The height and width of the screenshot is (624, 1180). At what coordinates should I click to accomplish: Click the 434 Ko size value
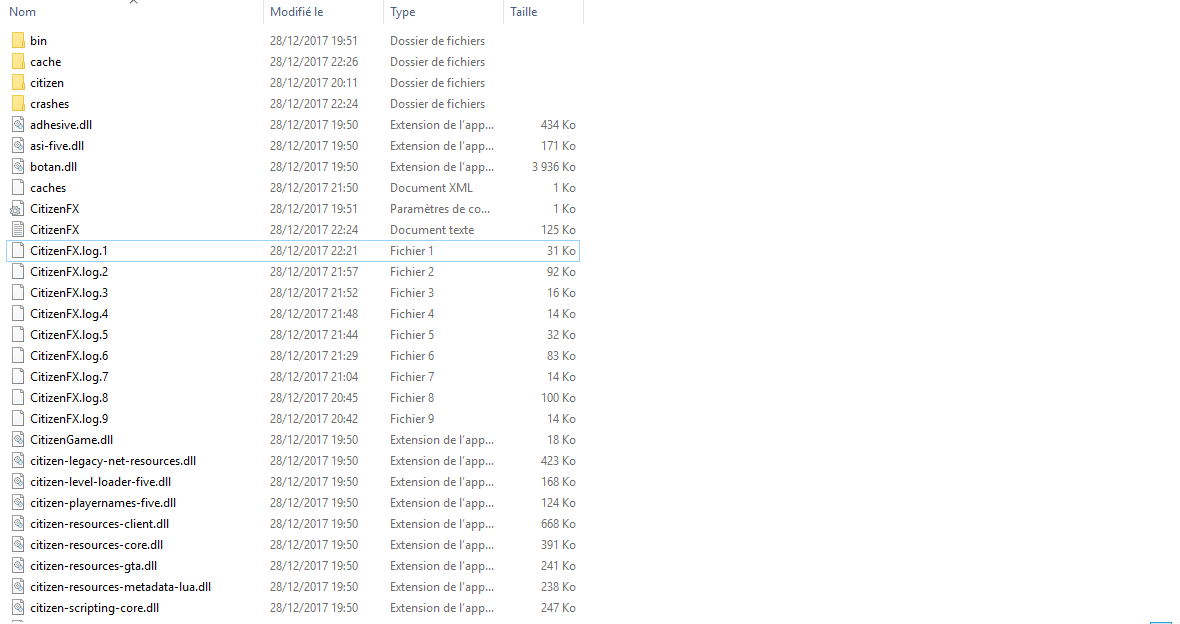(x=558, y=125)
